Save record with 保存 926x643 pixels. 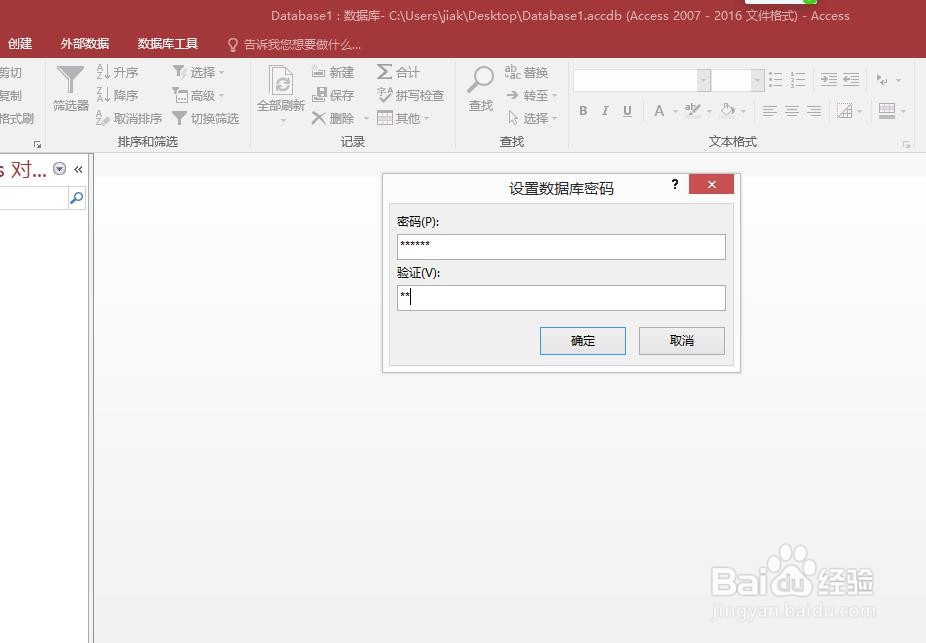pos(333,95)
